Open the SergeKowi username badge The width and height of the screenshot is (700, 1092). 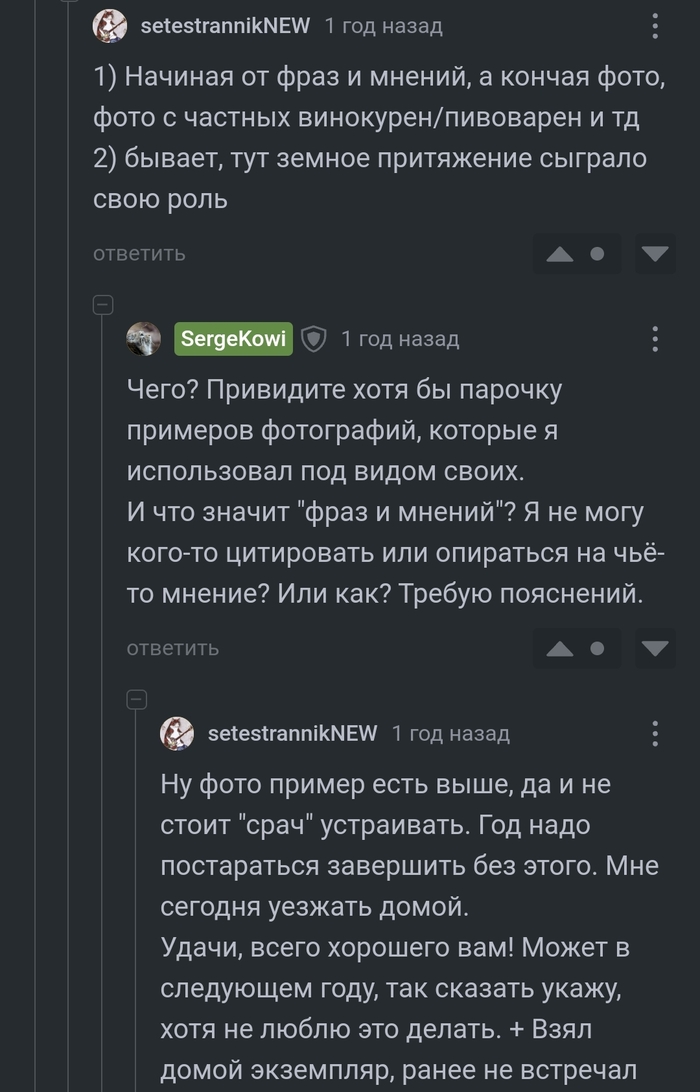click(235, 339)
